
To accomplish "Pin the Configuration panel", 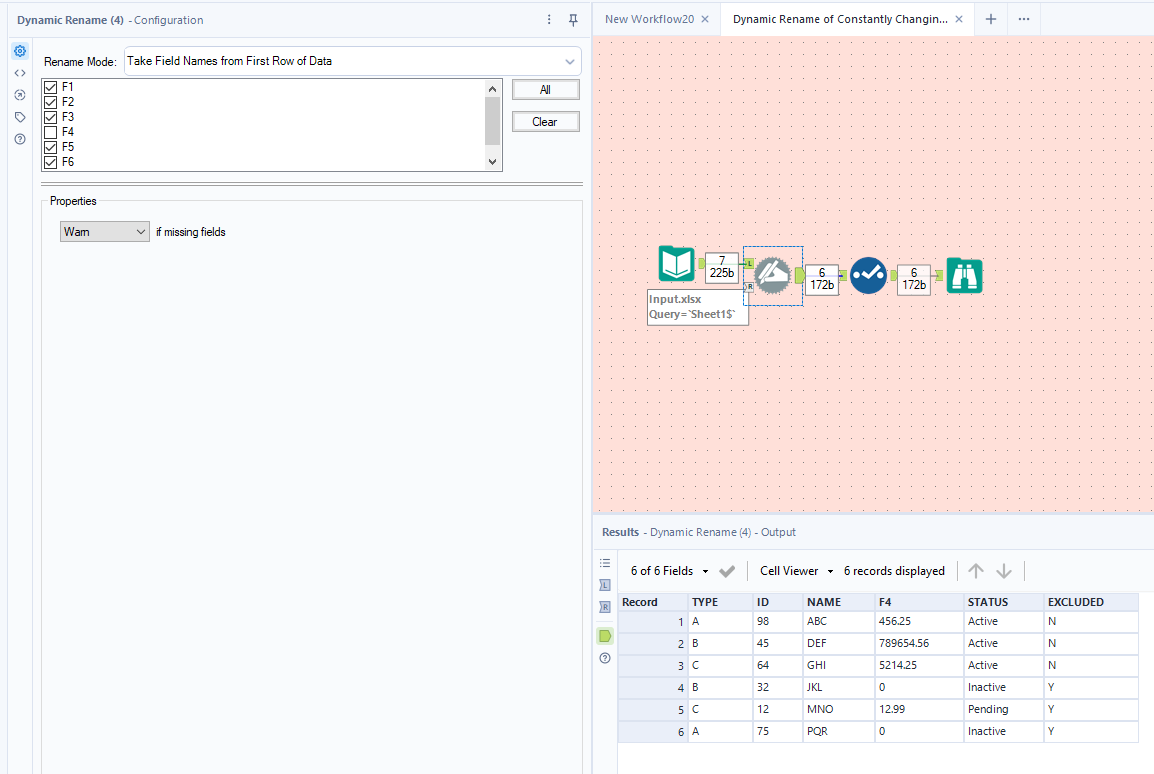I will (x=573, y=20).
